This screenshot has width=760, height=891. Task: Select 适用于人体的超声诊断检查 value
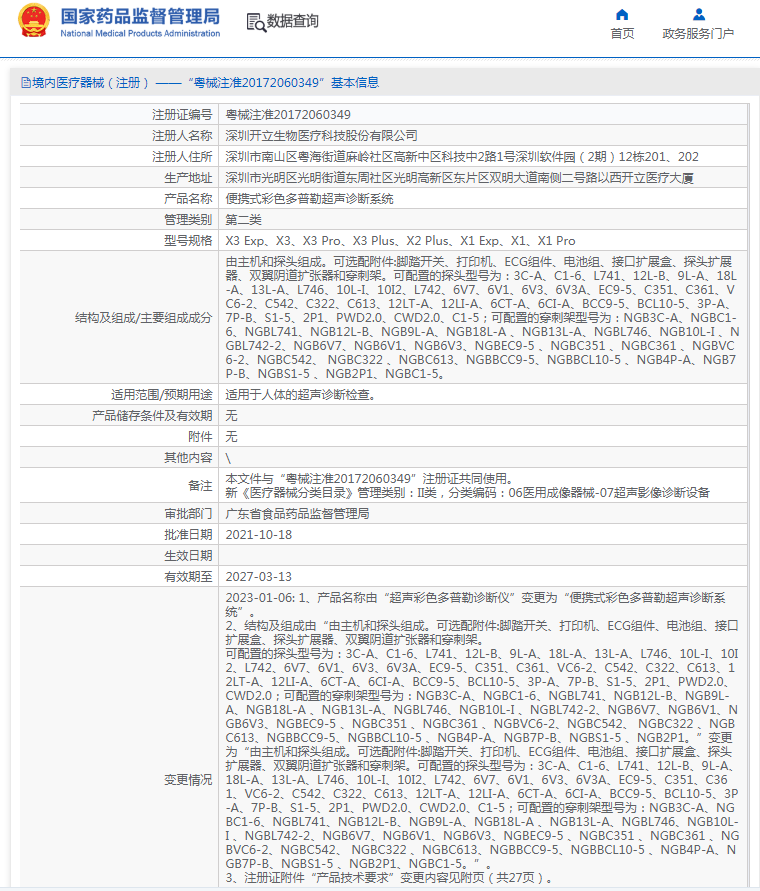(301, 395)
